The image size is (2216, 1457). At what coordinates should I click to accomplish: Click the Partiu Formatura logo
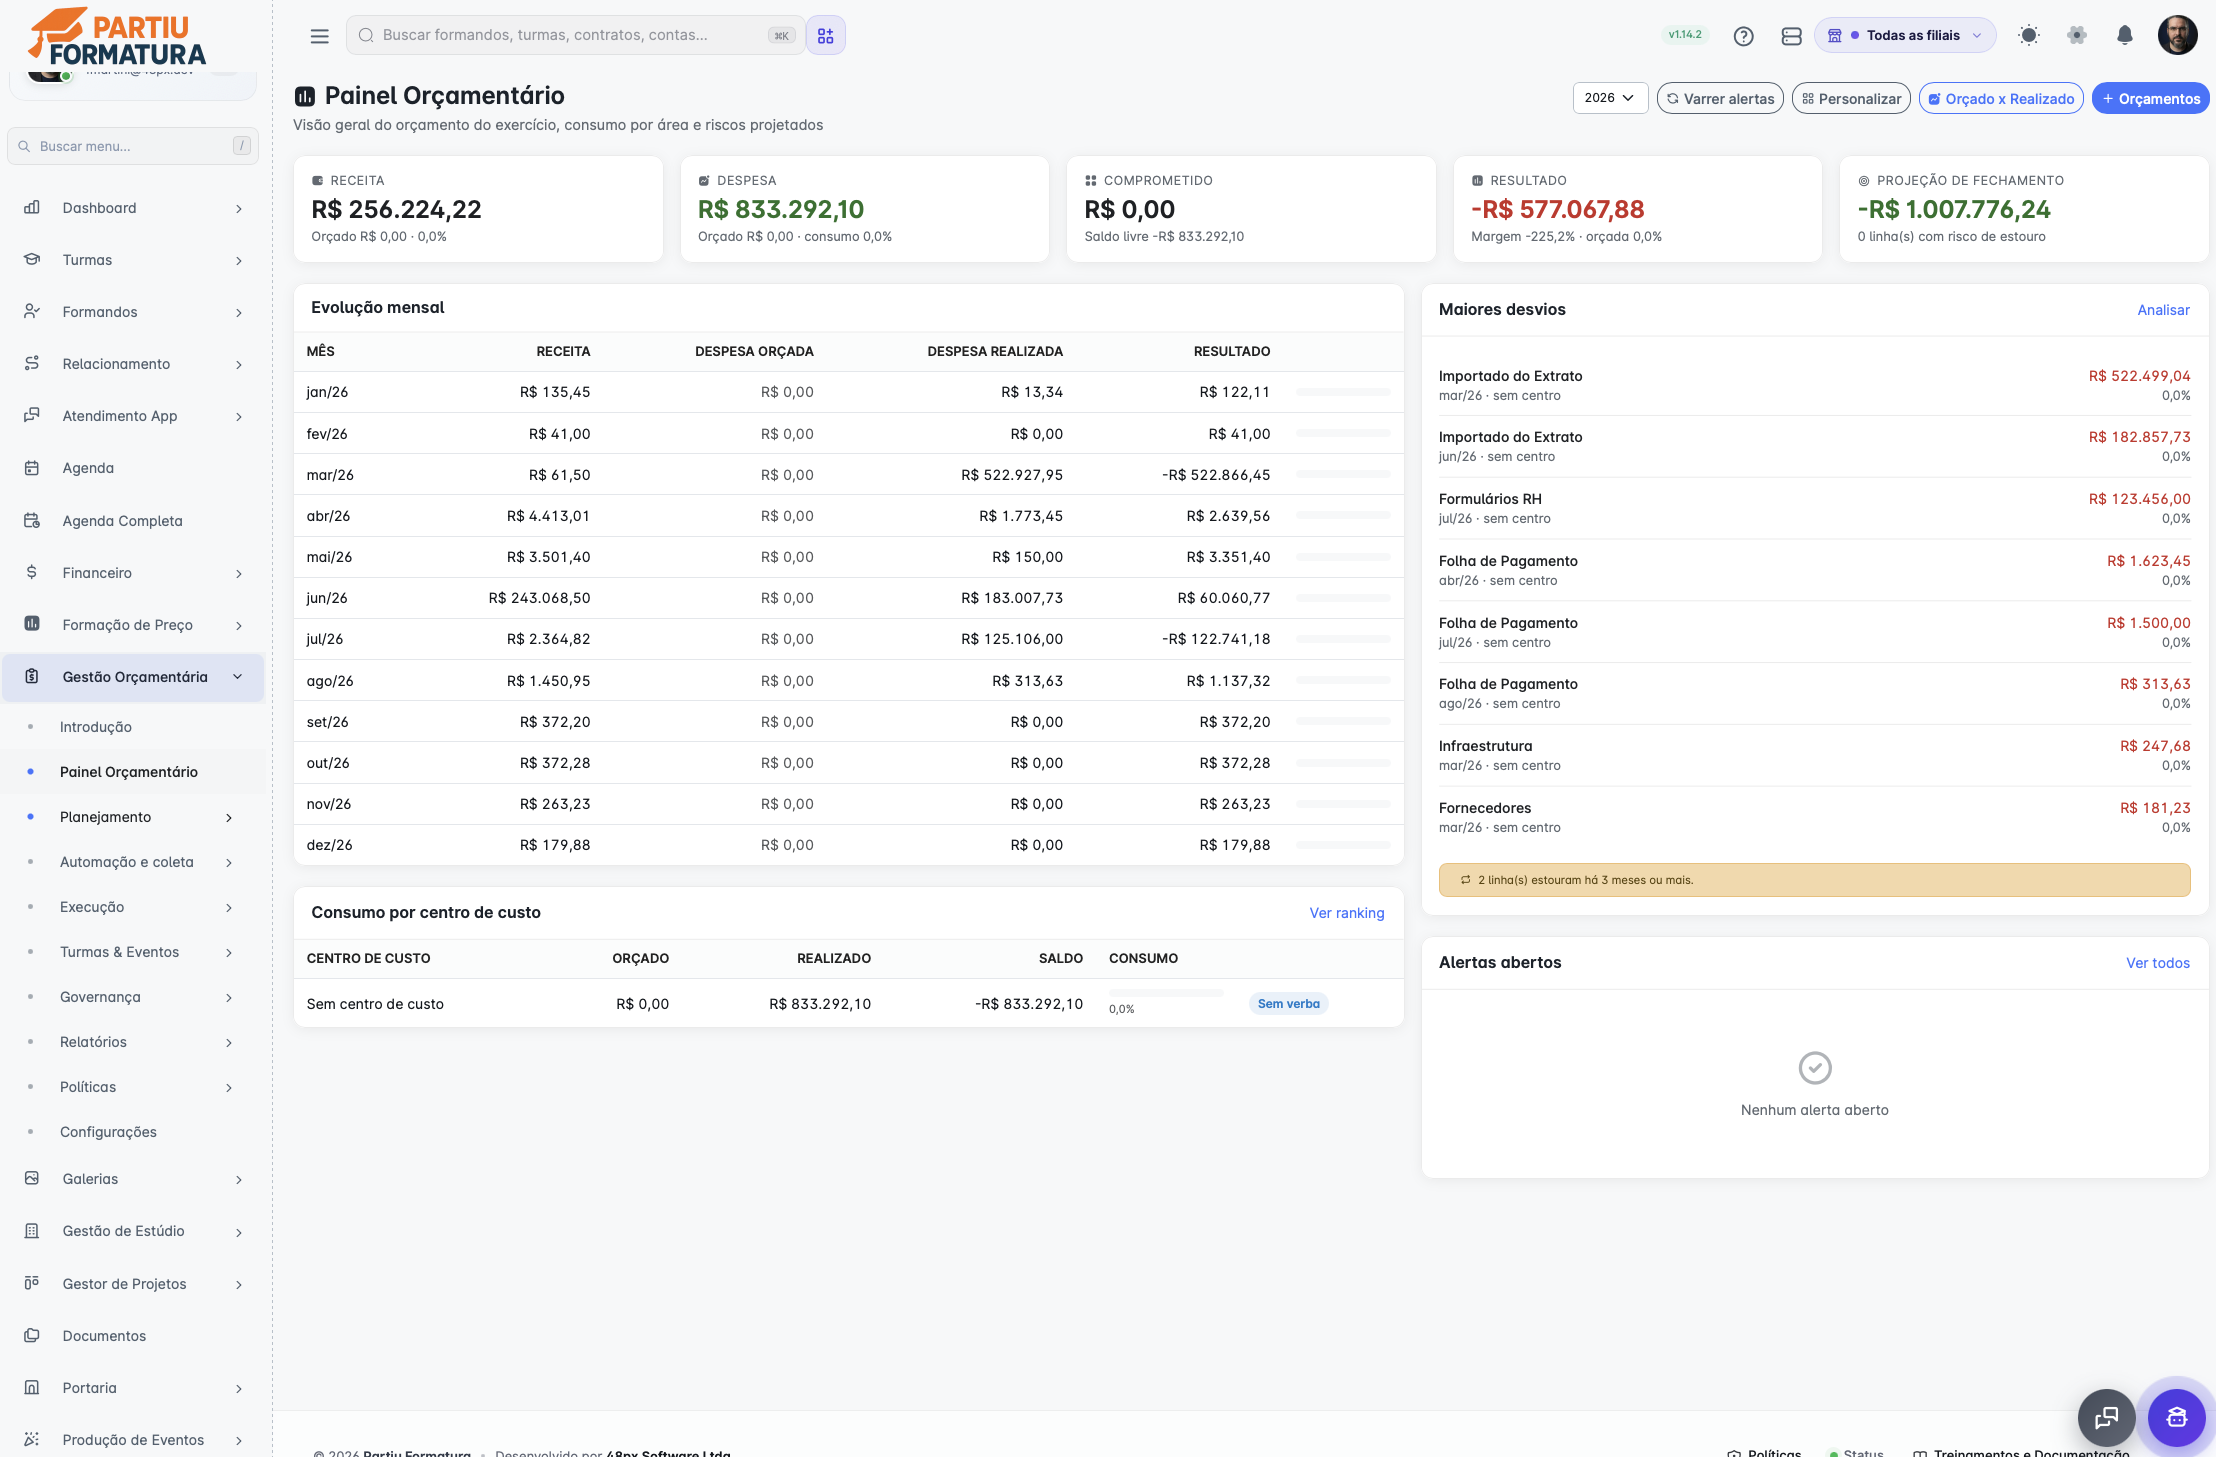point(117,38)
